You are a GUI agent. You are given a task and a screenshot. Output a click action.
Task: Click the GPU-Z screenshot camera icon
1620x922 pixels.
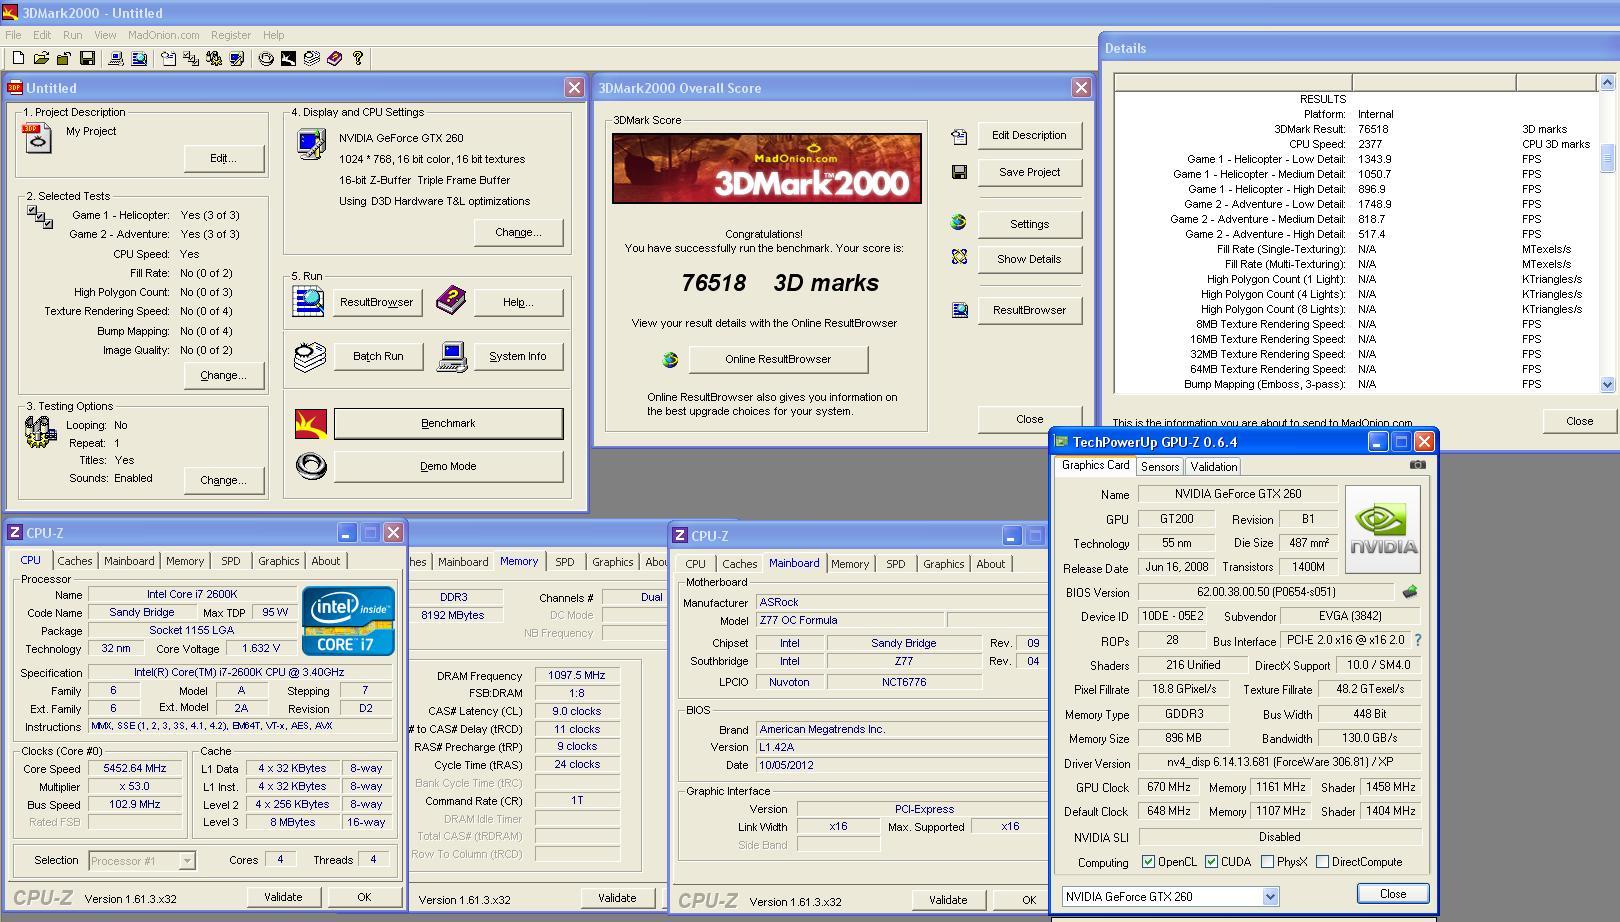(x=1418, y=464)
